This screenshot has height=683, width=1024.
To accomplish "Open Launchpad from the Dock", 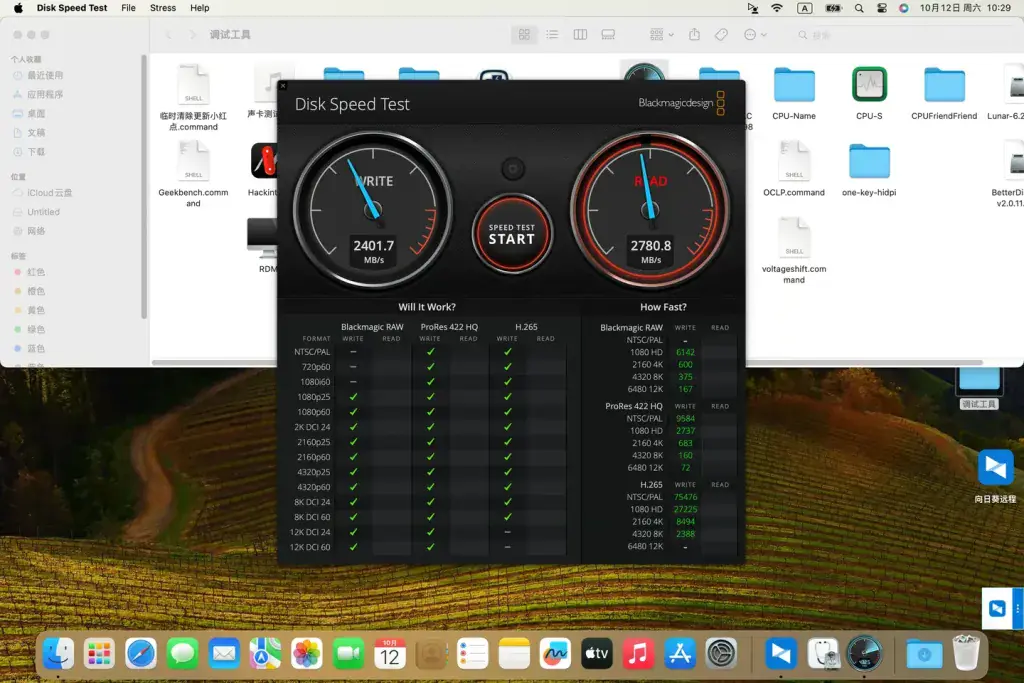I will tap(99, 654).
